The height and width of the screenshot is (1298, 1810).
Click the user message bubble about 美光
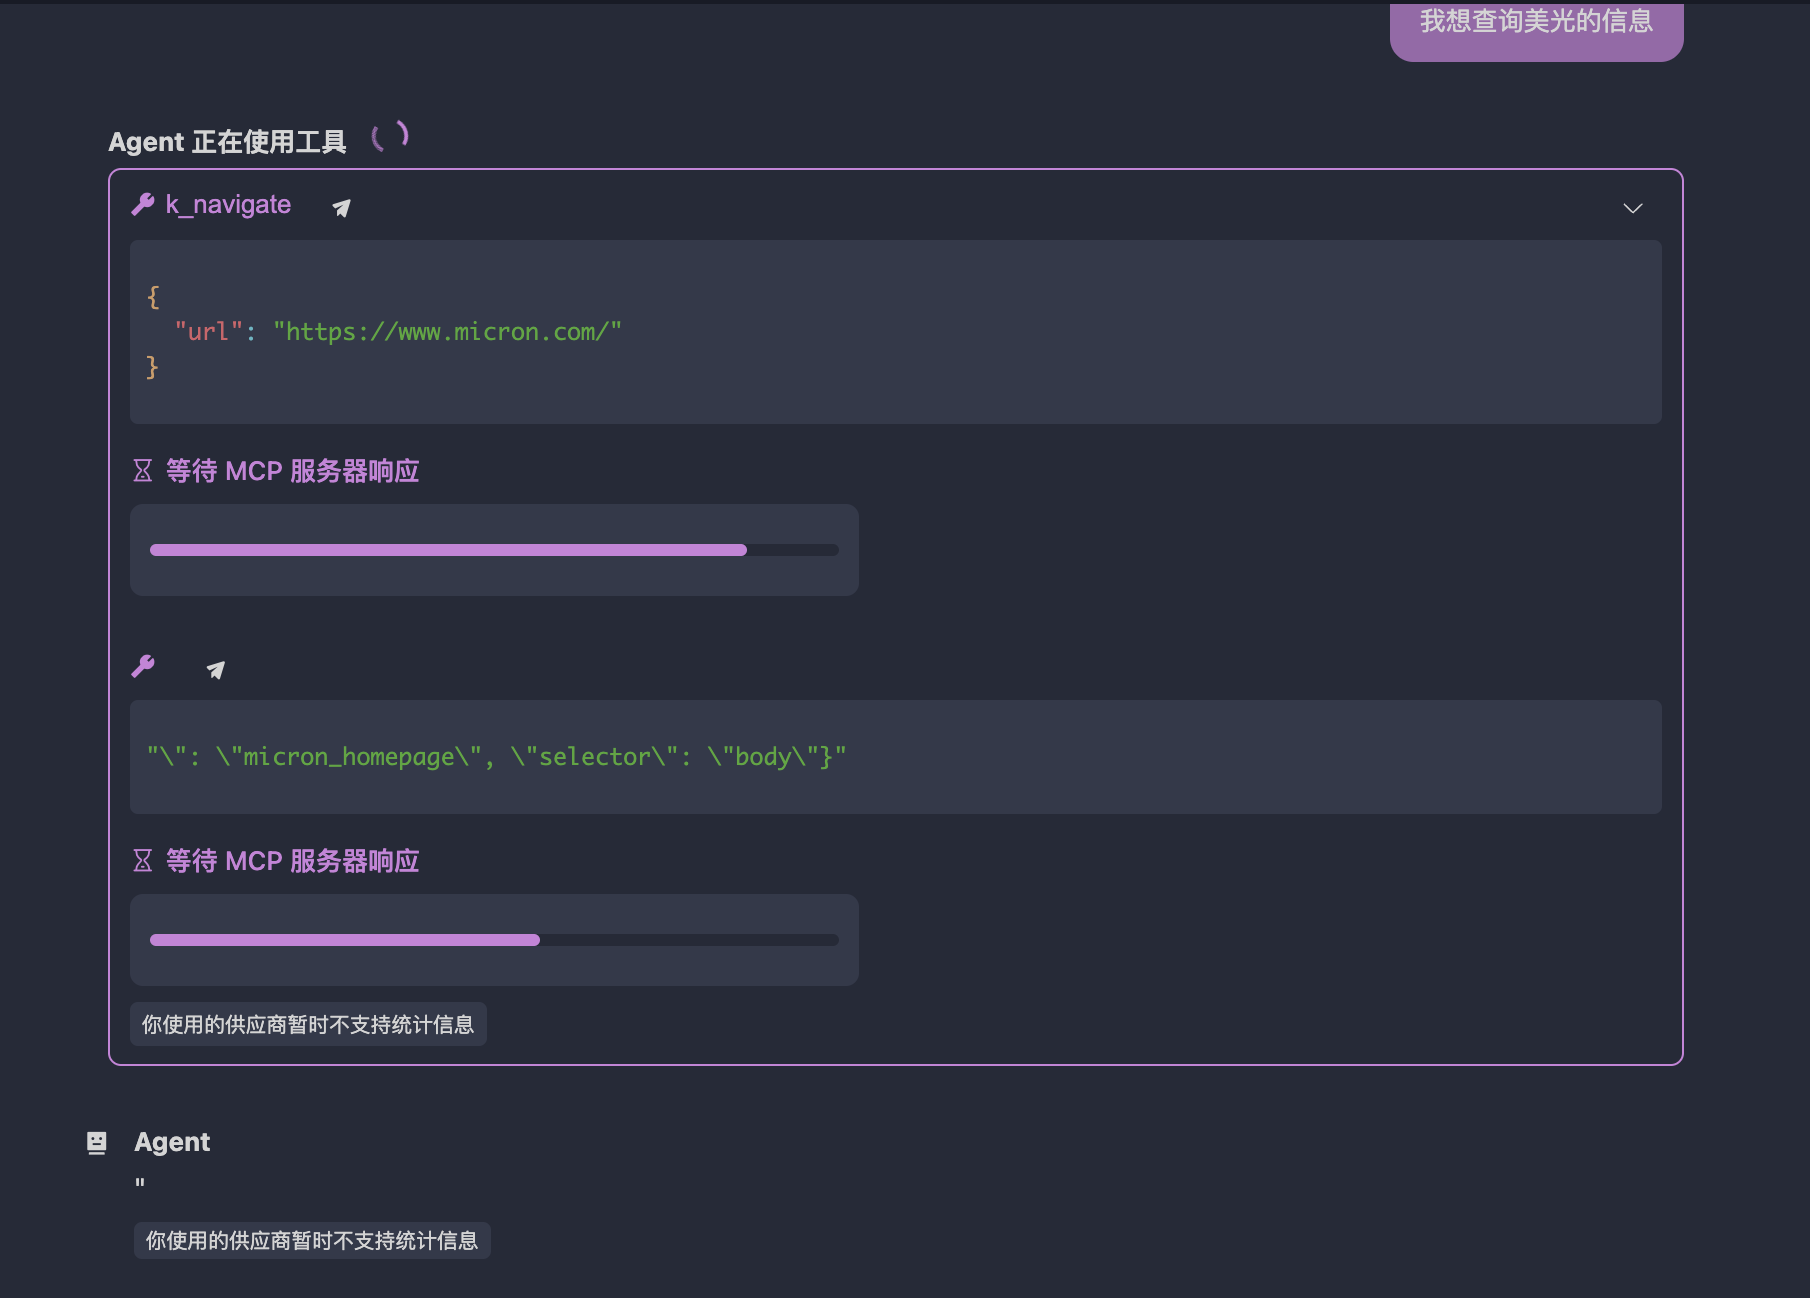click(1536, 24)
